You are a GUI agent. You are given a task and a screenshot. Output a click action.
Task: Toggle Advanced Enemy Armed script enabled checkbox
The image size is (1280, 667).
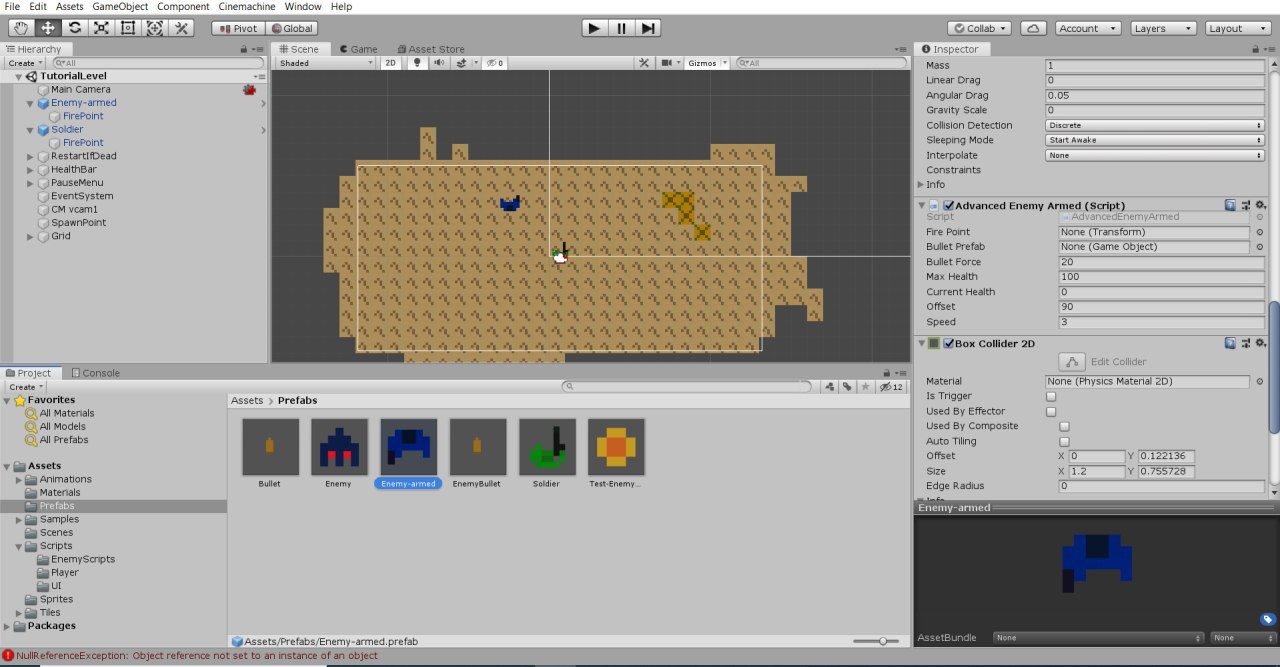pos(949,205)
